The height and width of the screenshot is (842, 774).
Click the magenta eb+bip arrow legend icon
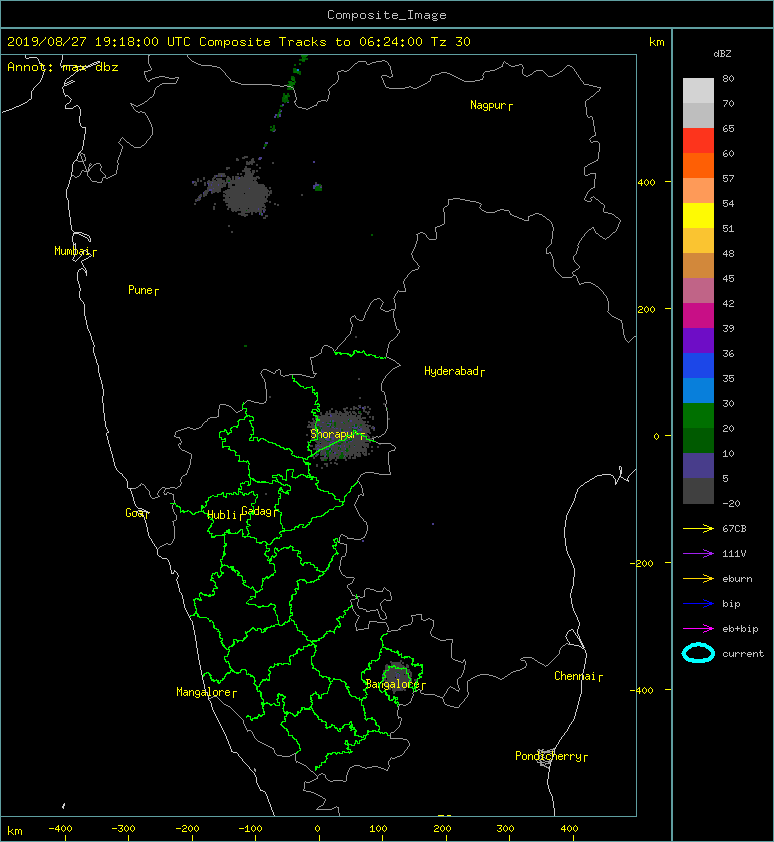pos(698,629)
